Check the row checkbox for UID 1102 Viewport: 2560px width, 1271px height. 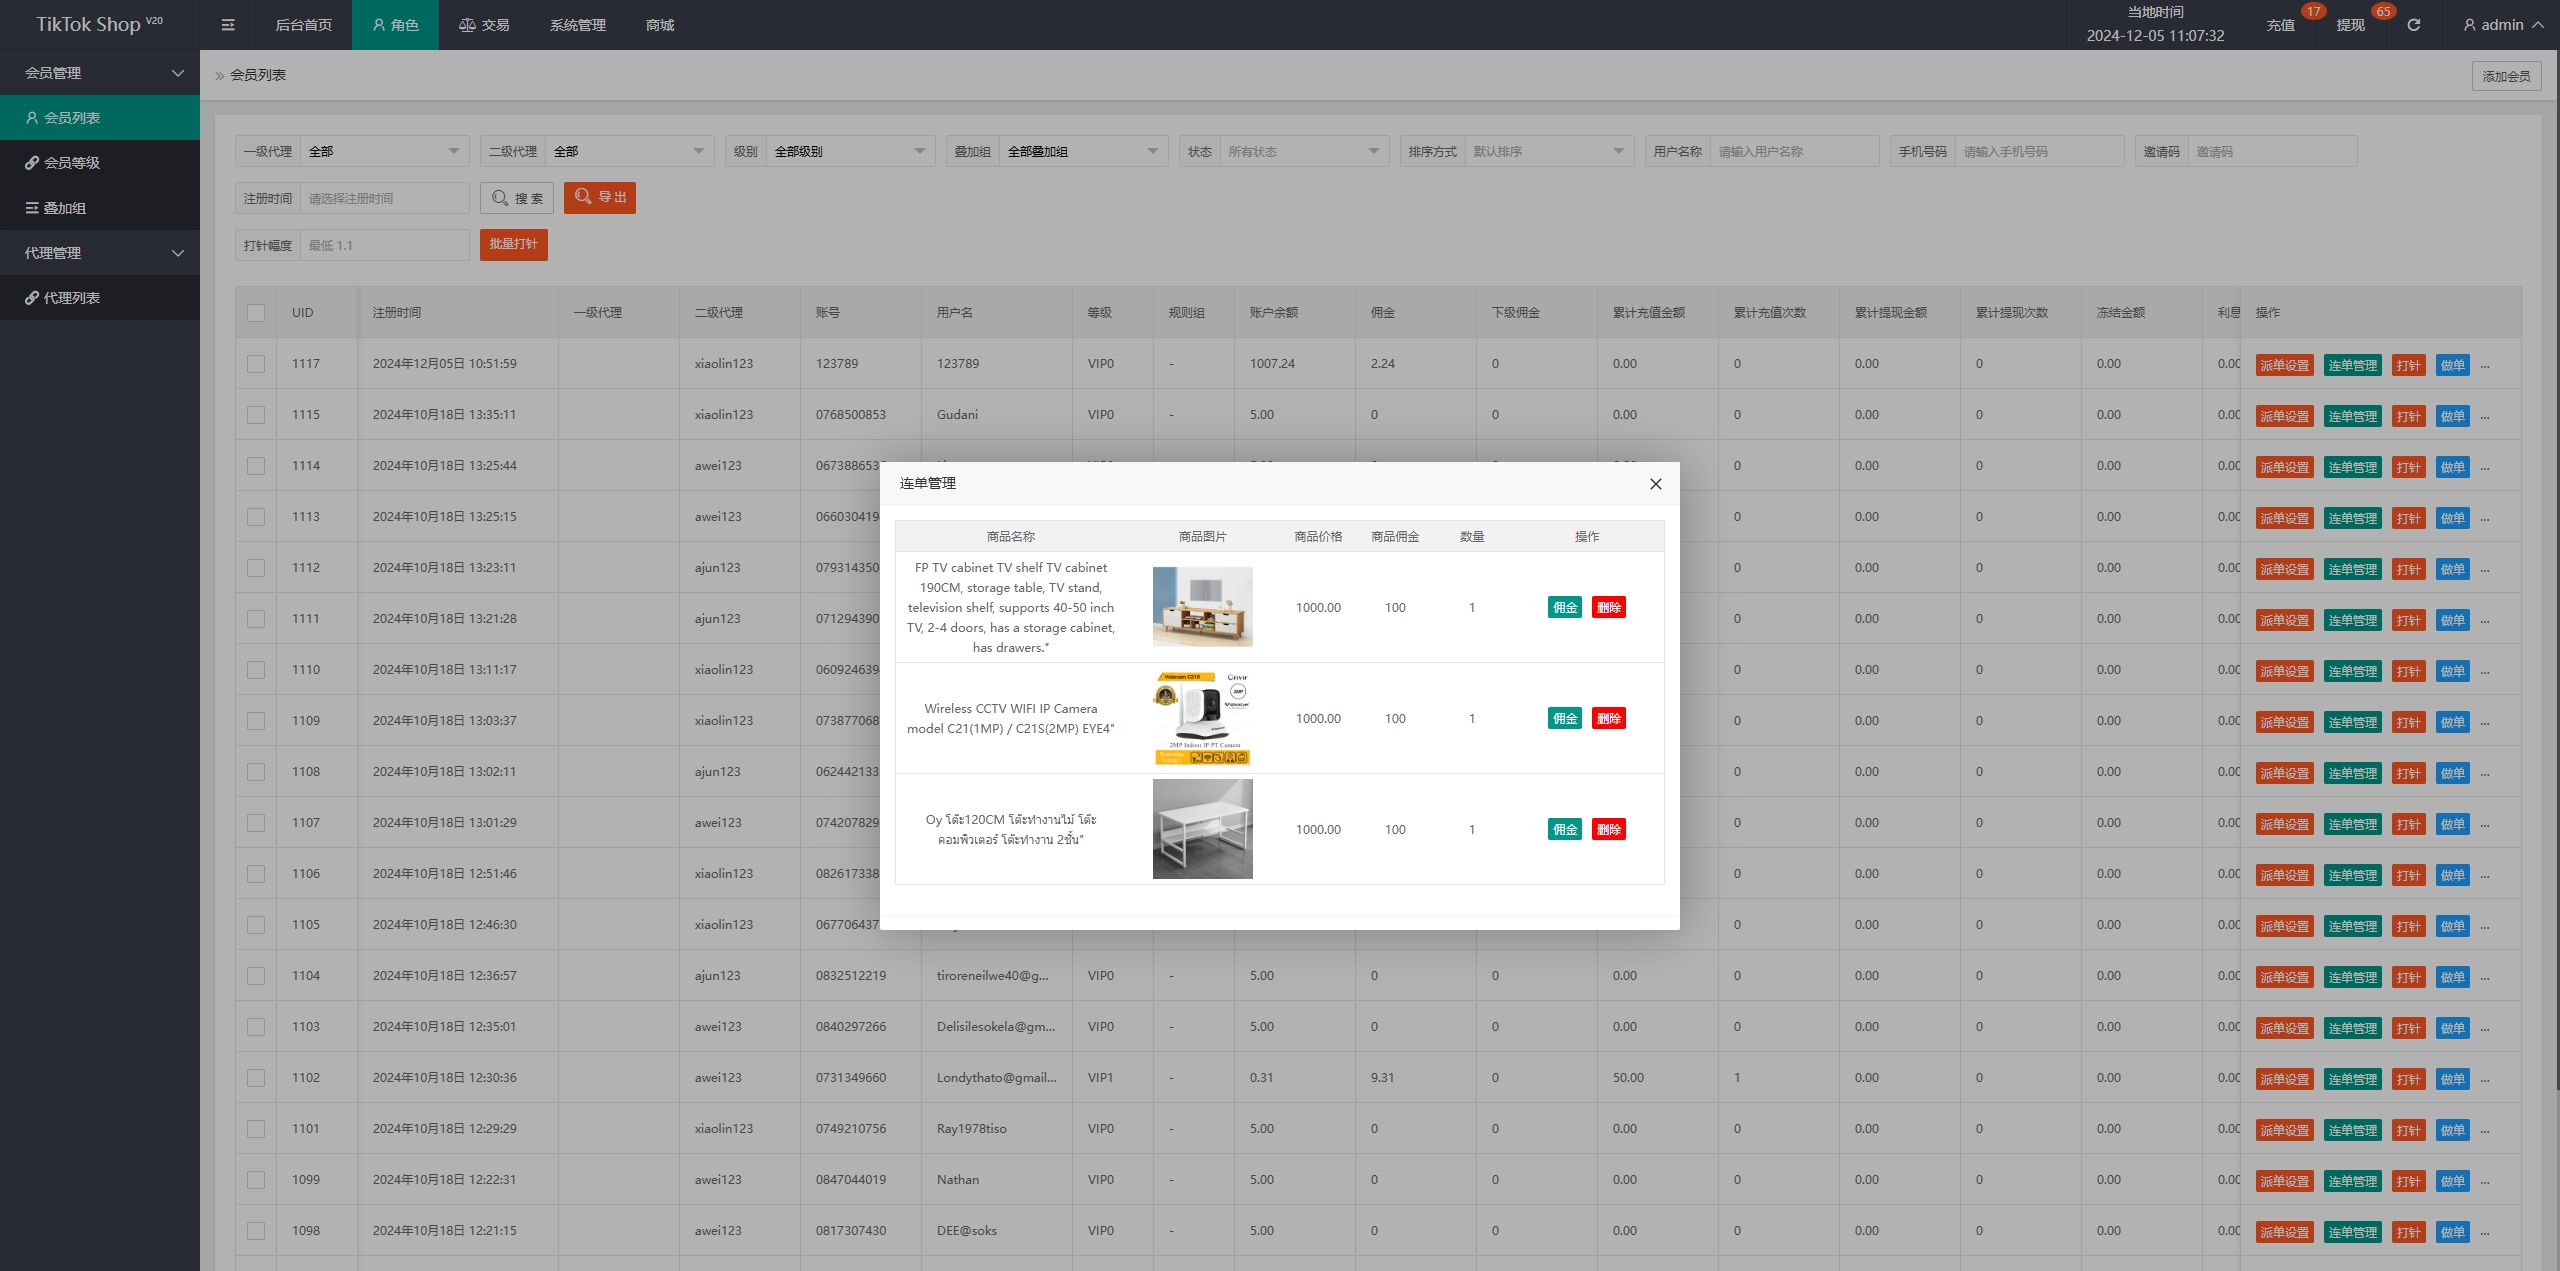[x=256, y=1078]
